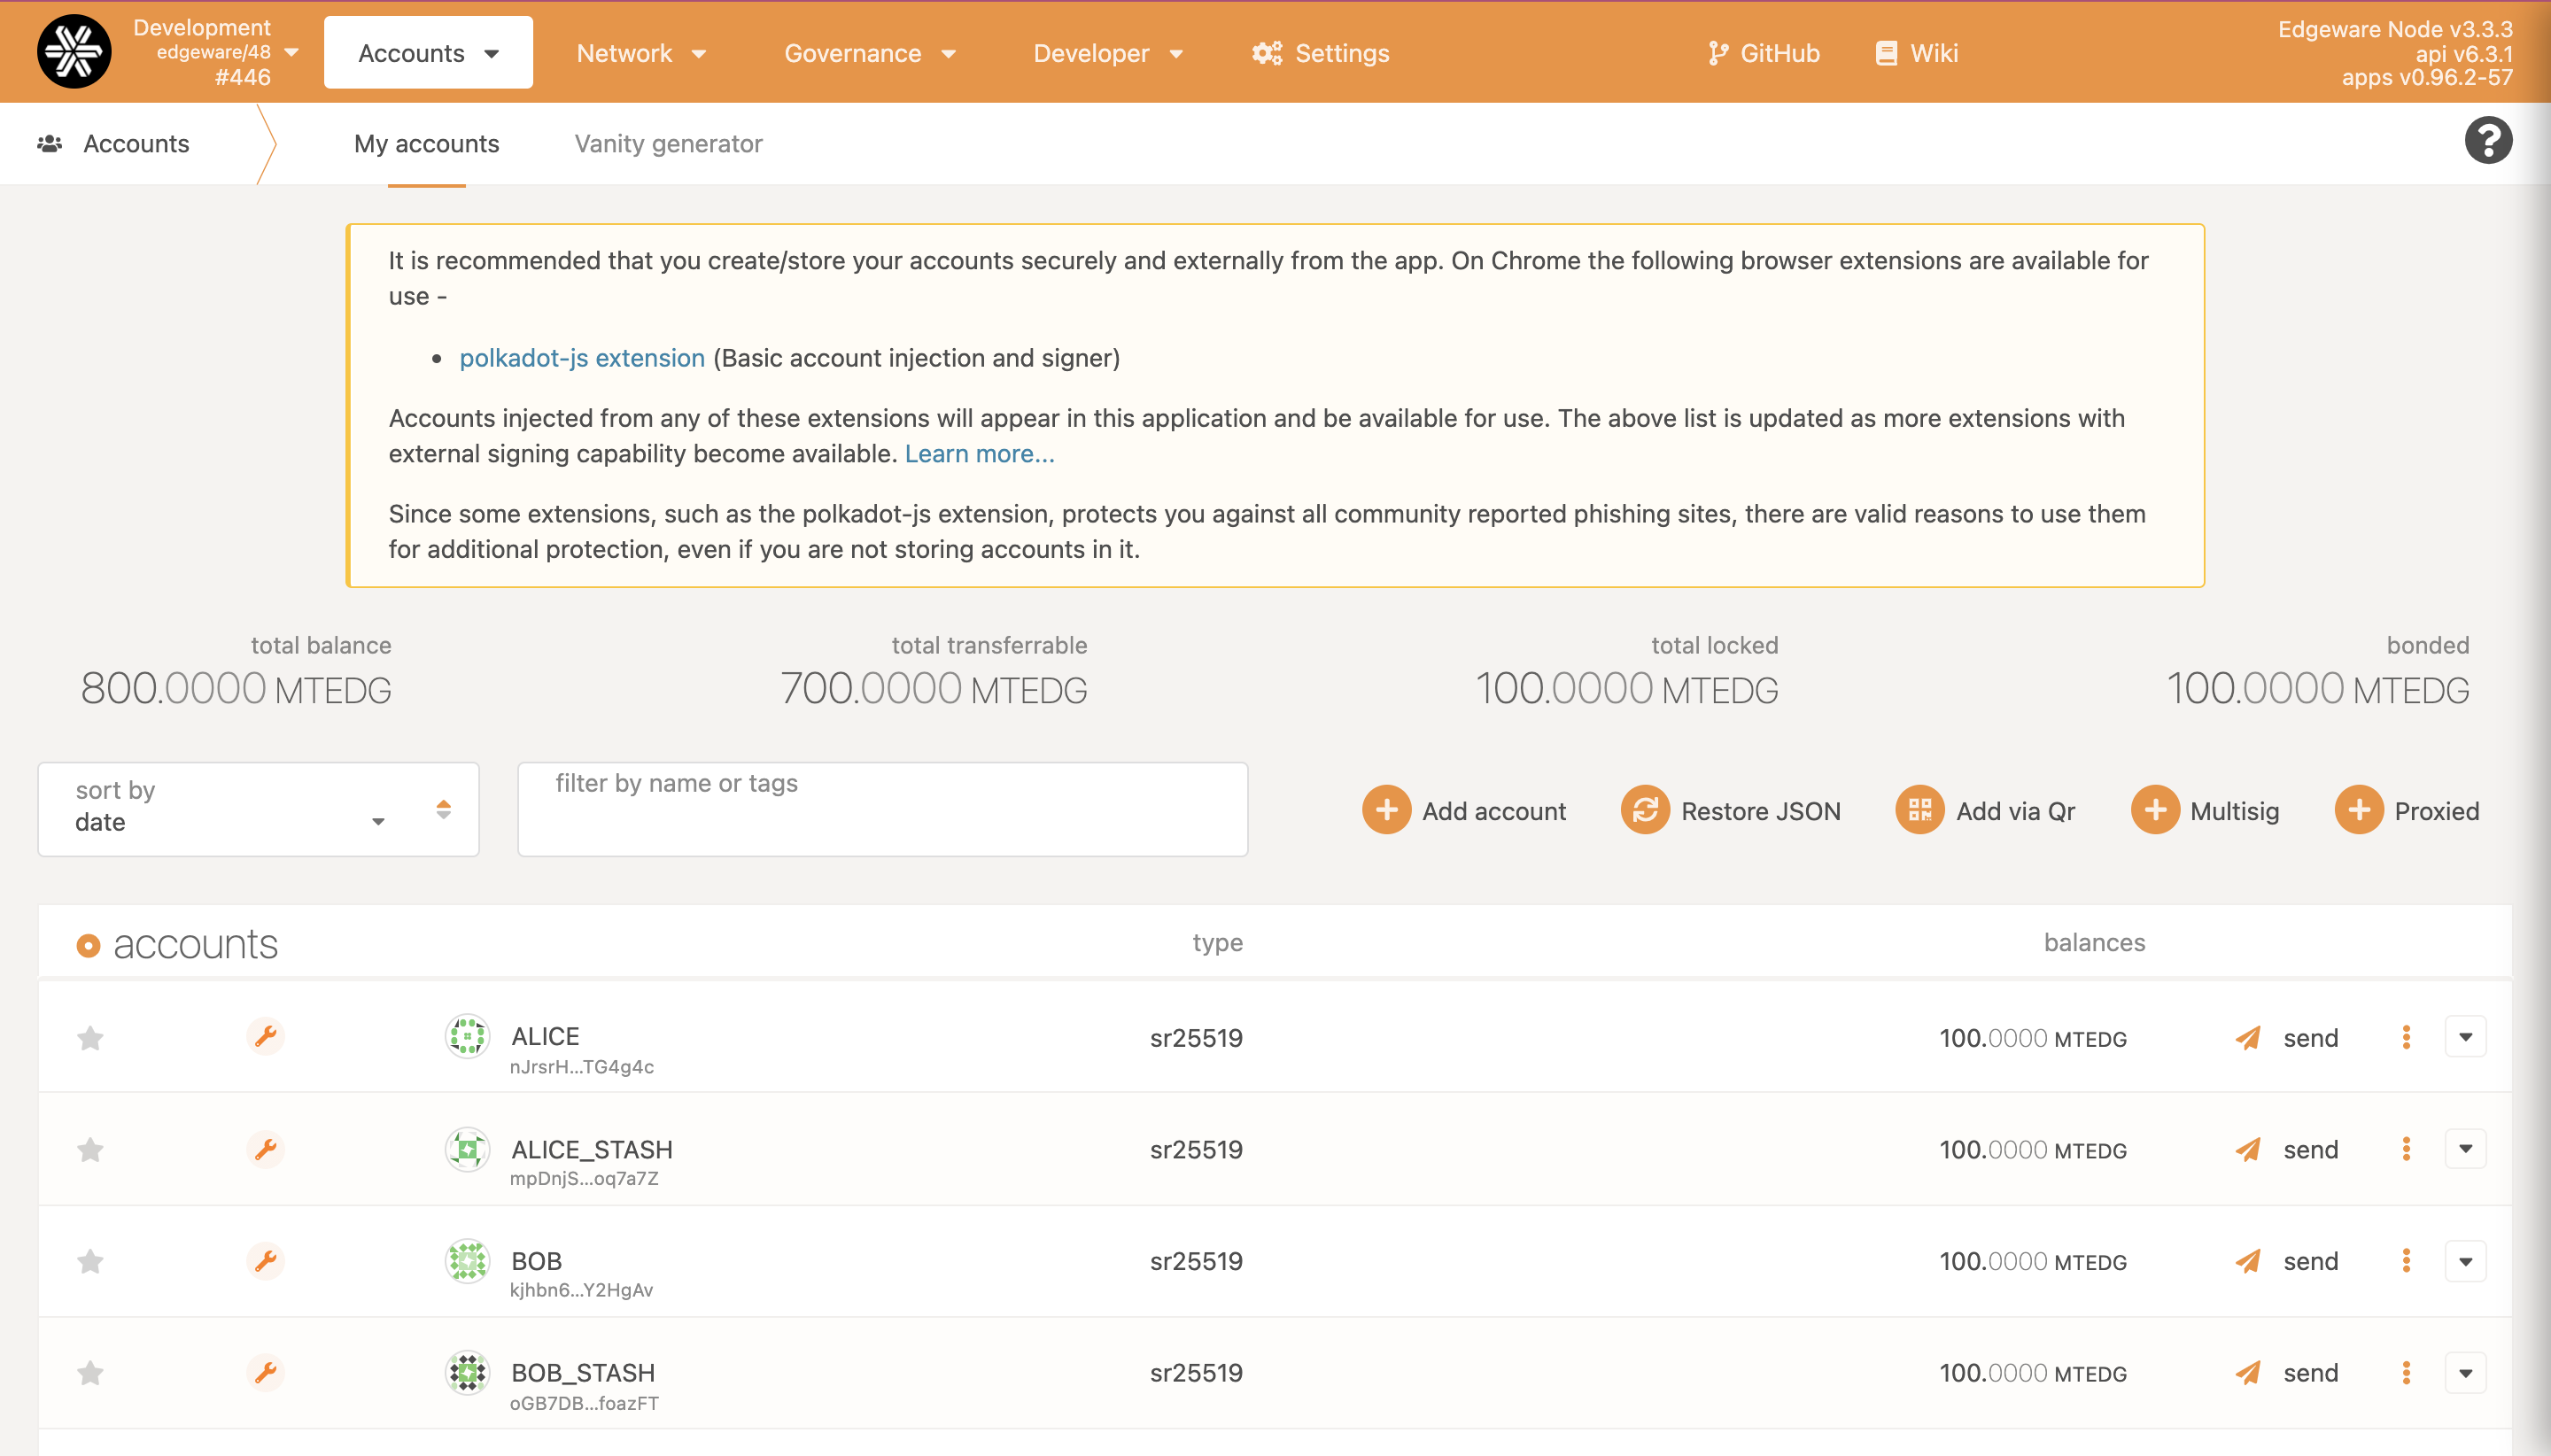This screenshot has width=2551, height=1456.
Task: Click the BOB_STASH identicon avatar
Action: coord(467,1373)
